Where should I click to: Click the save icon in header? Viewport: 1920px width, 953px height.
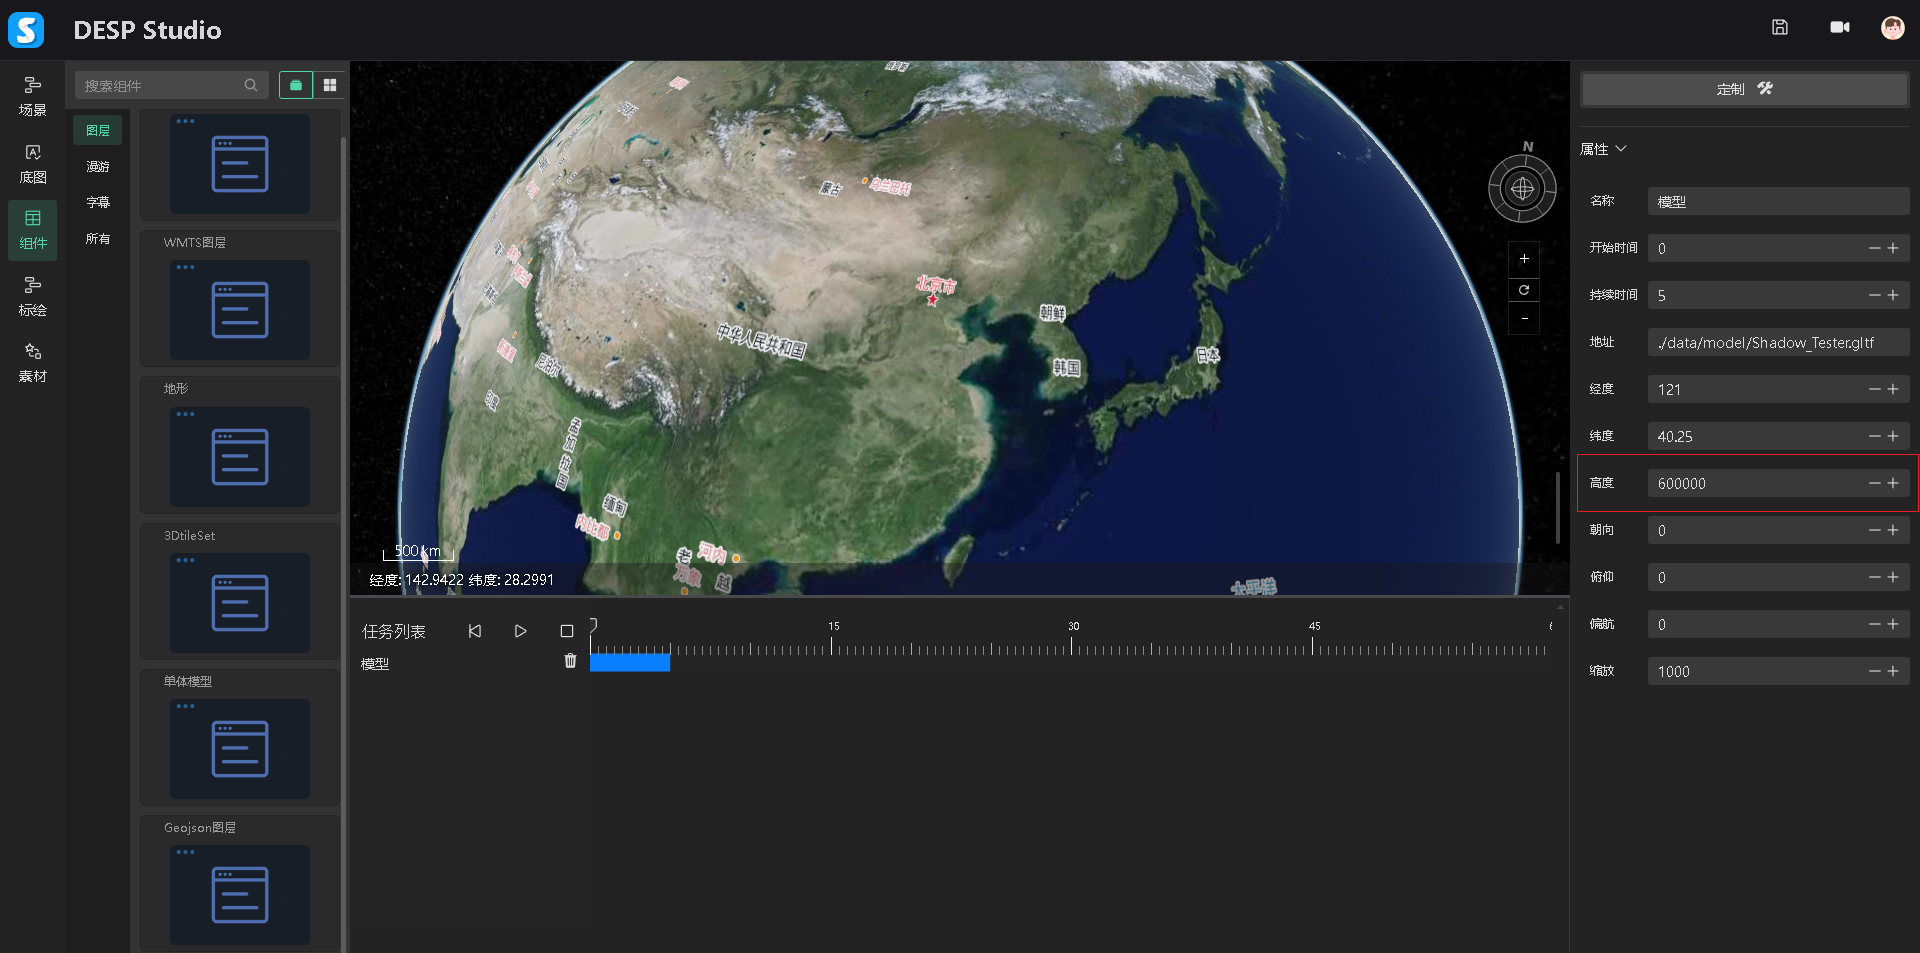pyautogui.click(x=1779, y=28)
